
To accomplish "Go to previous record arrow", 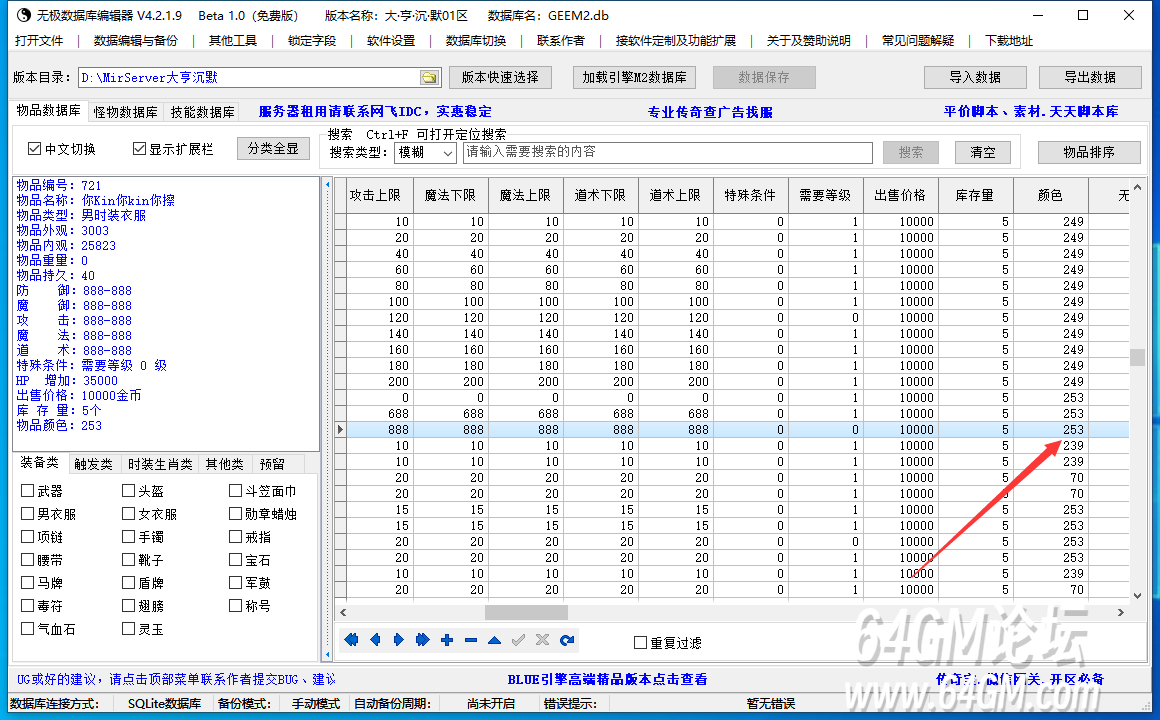I will [375, 640].
